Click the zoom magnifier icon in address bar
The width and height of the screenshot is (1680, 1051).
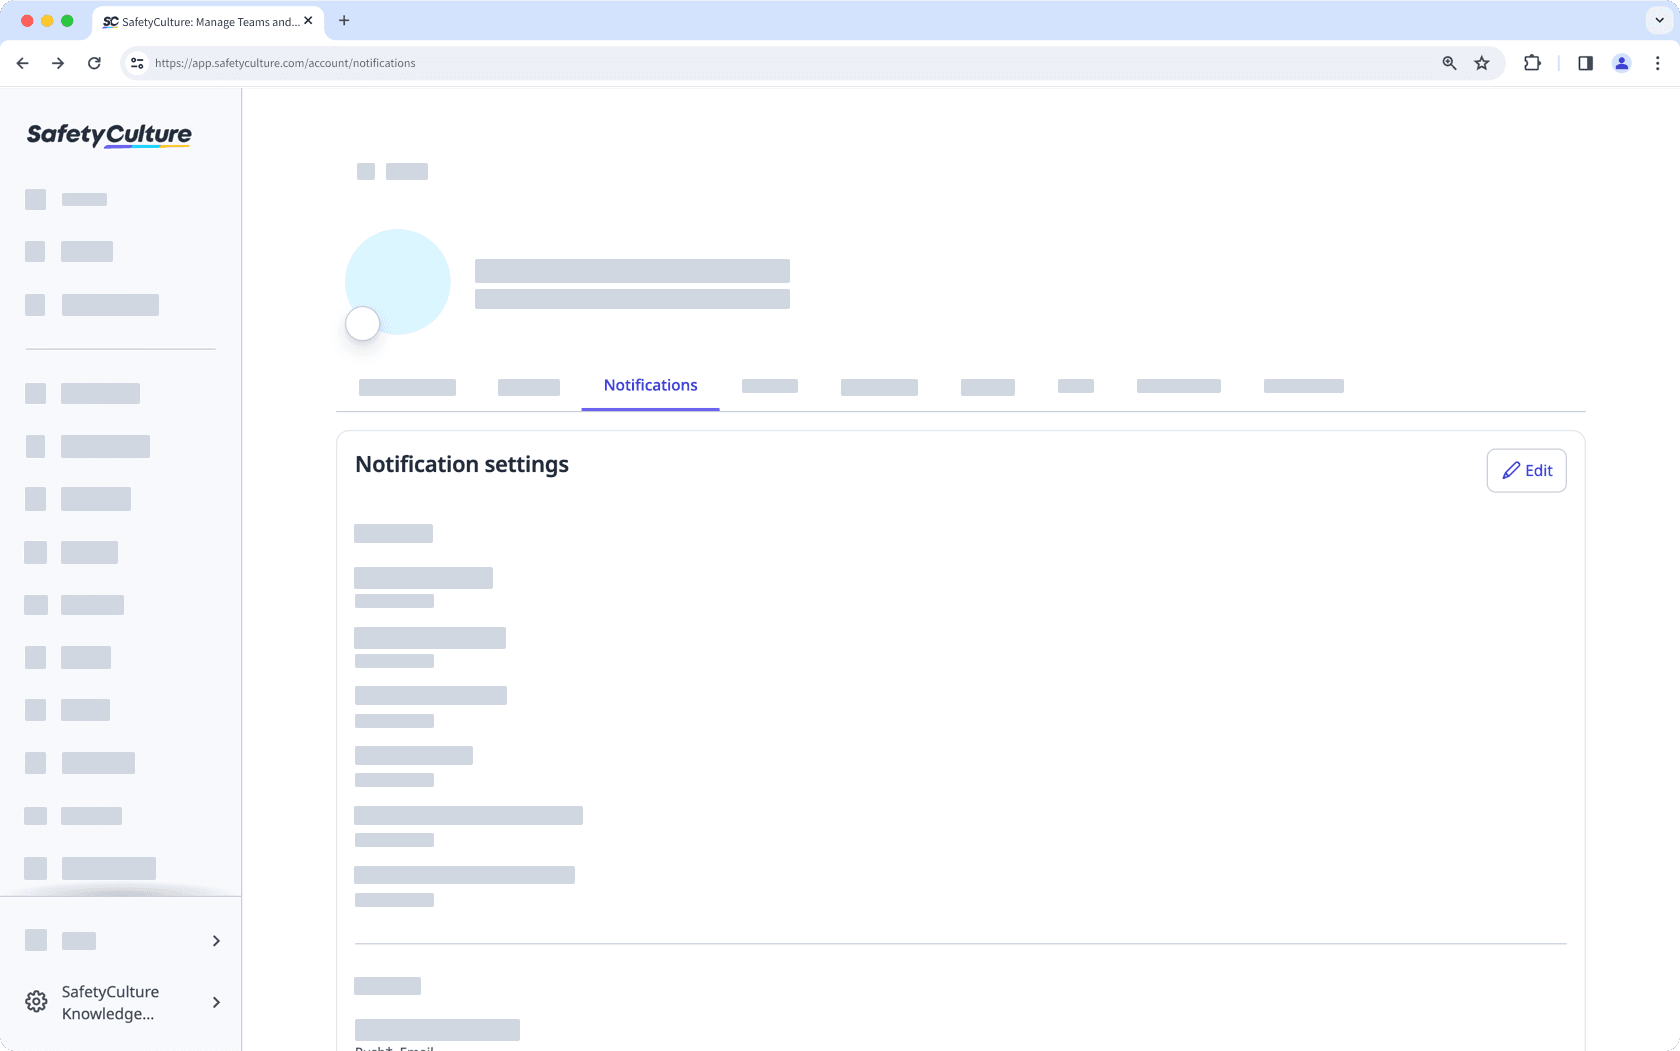[1449, 63]
